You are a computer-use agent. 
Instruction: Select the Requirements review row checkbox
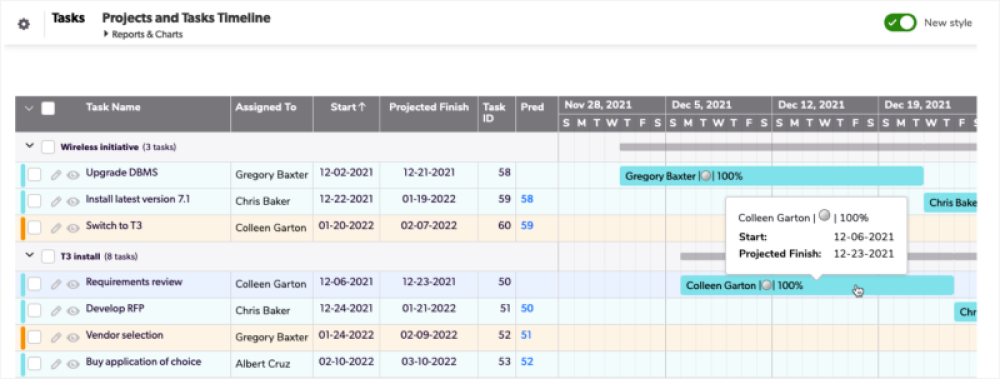click(34, 284)
